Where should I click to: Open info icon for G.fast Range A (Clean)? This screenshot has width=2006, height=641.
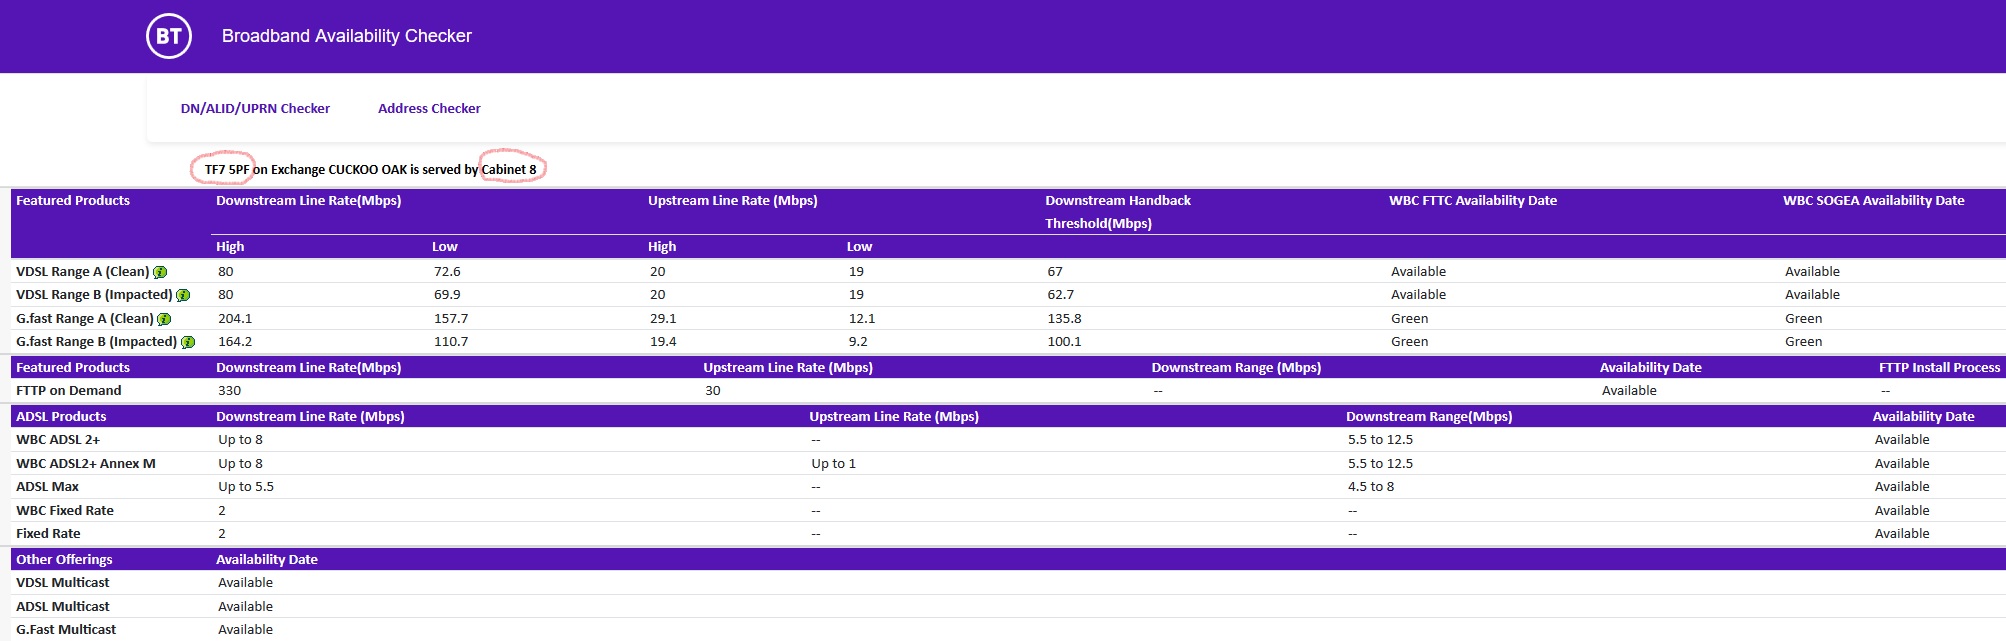coord(164,319)
